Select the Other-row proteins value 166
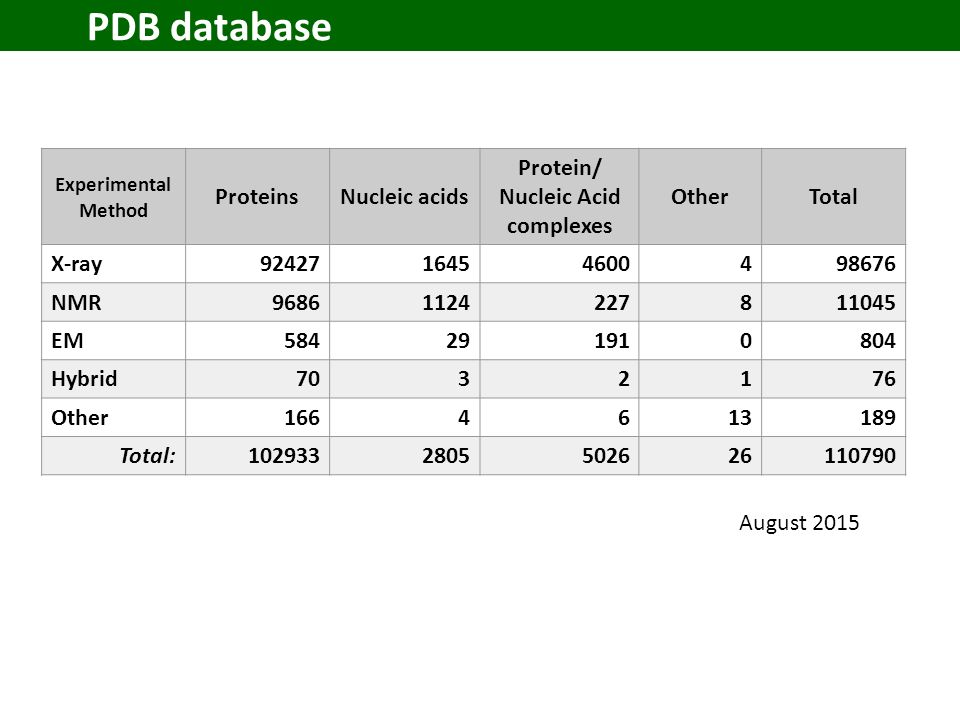This screenshot has height=720, width=960. click(x=302, y=418)
